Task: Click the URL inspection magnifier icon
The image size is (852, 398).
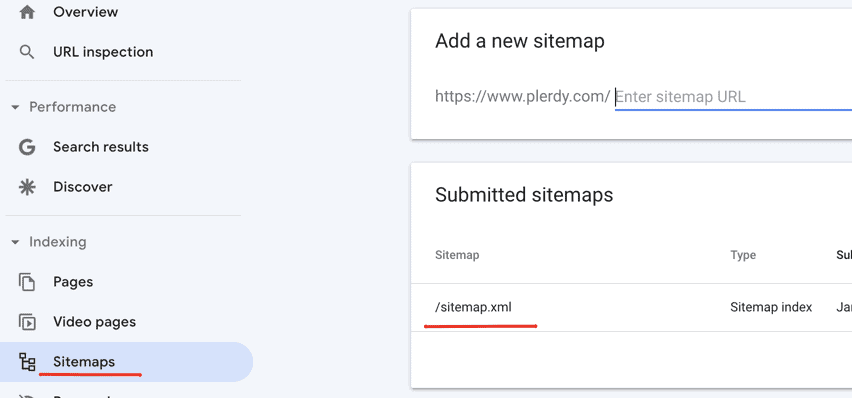Action: pyautogui.click(x=27, y=52)
